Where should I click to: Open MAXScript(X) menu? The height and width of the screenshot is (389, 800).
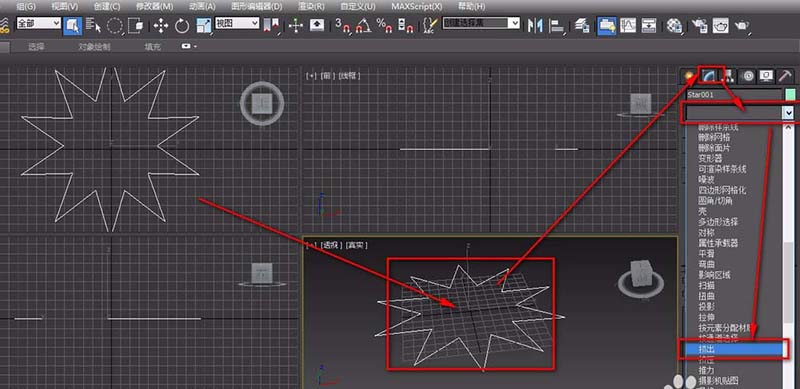(x=417, y=7)
